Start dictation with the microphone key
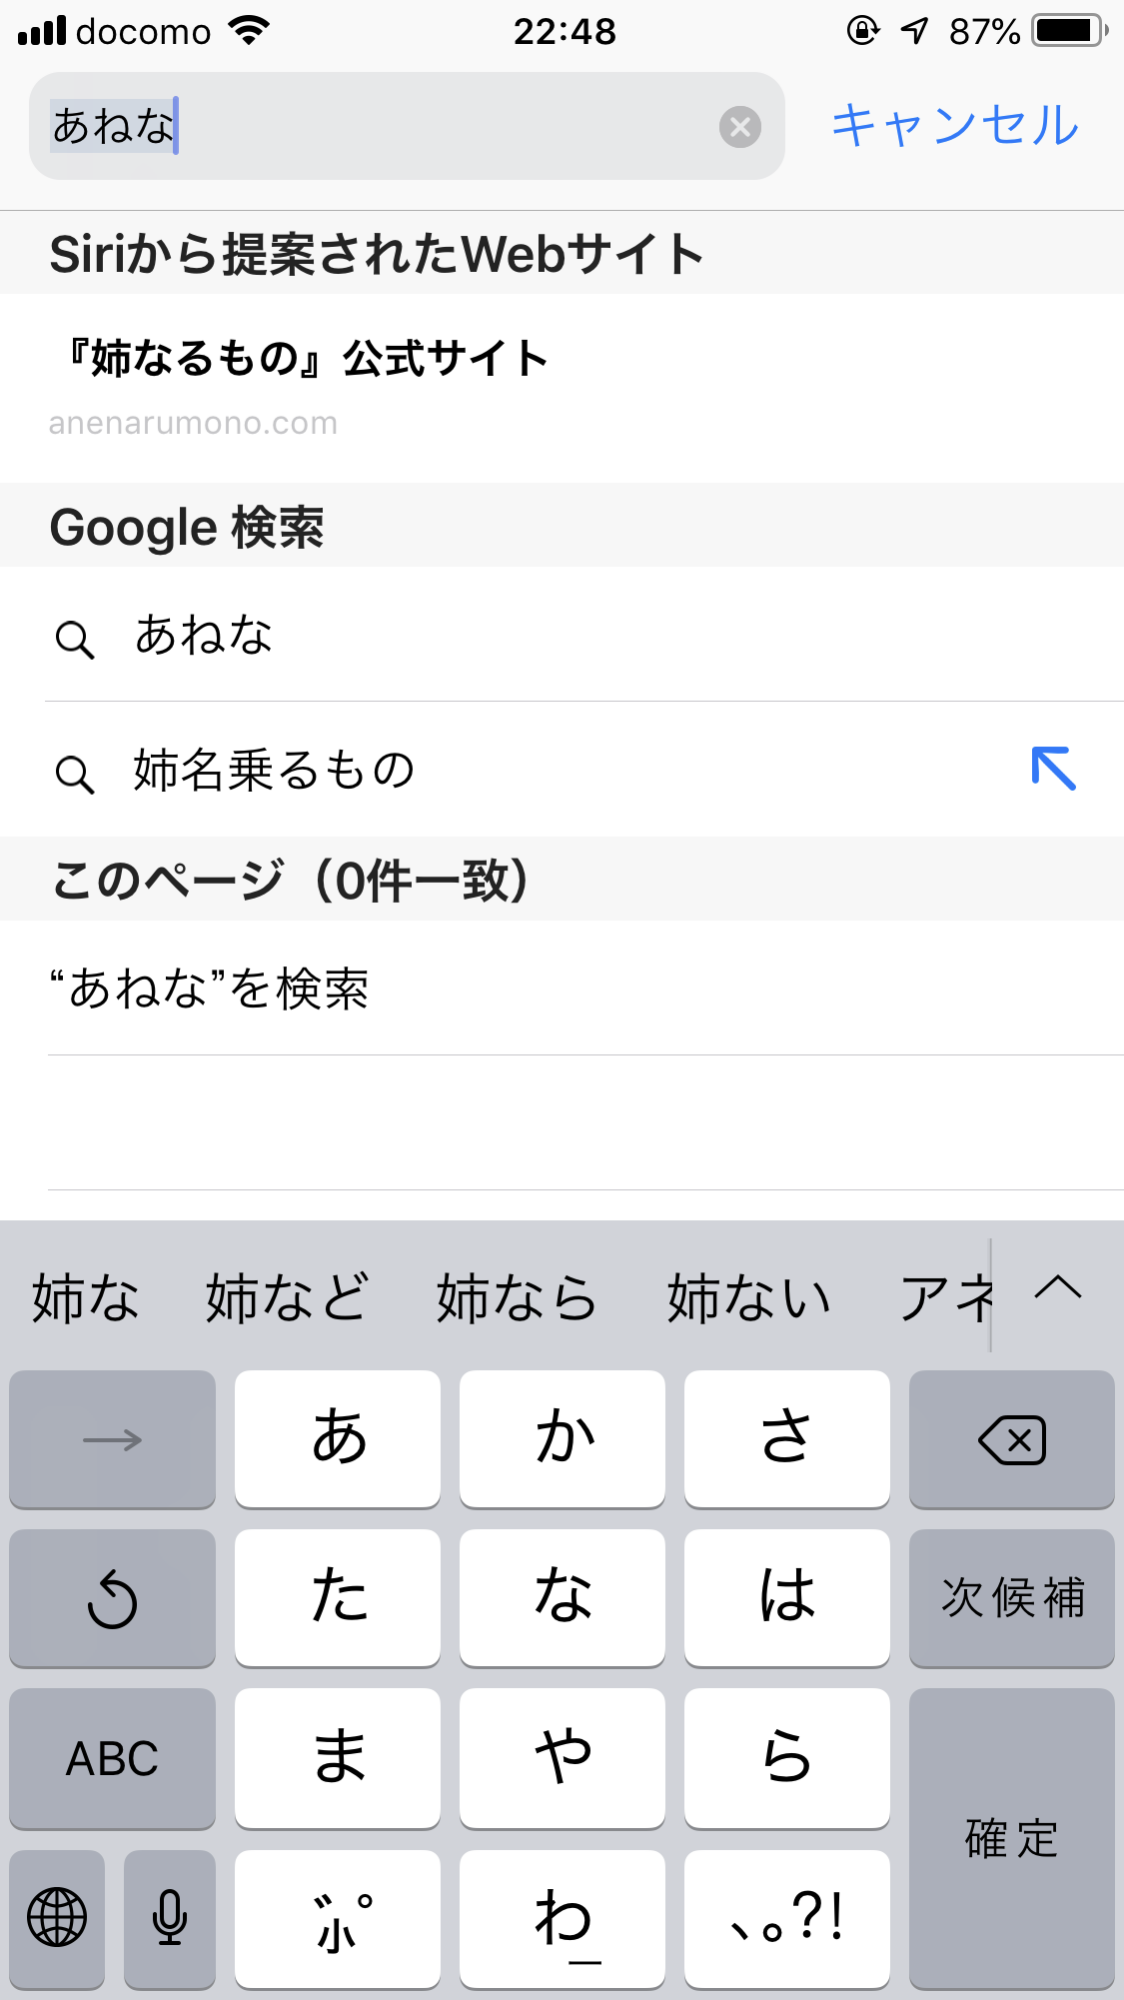 [169, 1917]
